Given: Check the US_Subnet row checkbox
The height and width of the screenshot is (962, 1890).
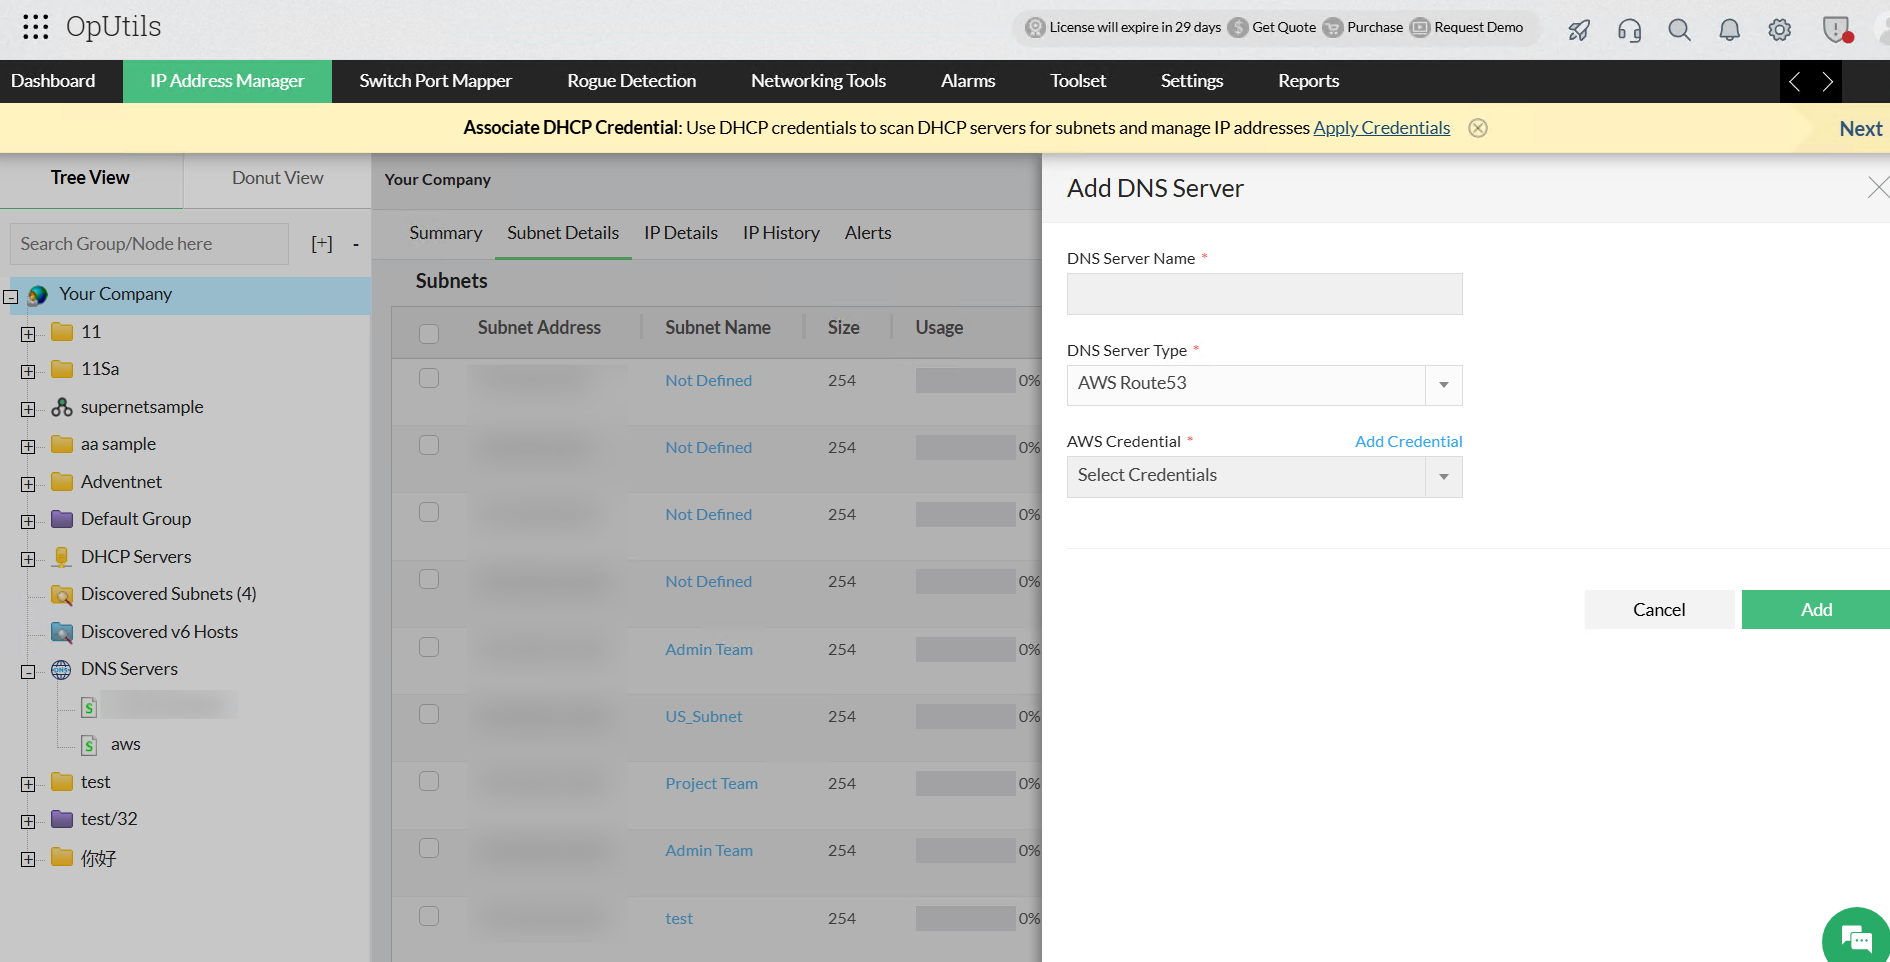Looking at the screenshot, I should tap(429, 714).
